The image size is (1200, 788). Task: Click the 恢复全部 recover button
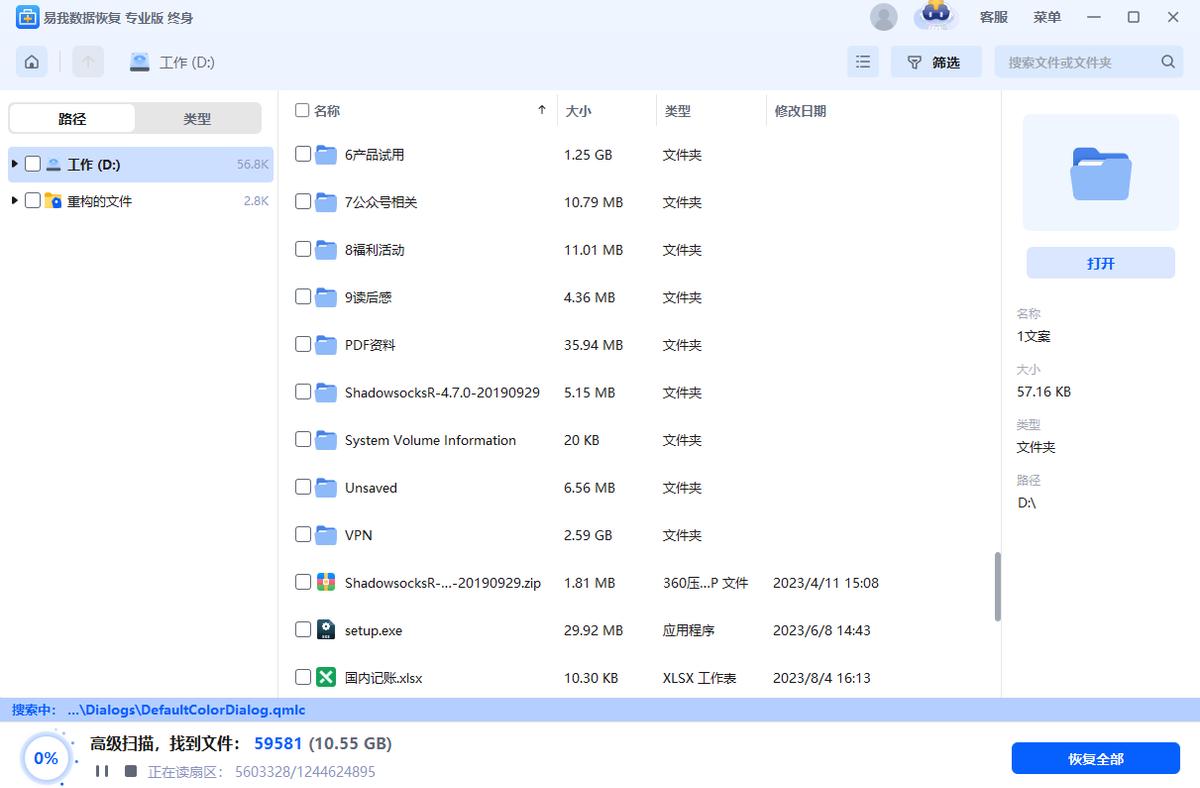click(1095, 758)
